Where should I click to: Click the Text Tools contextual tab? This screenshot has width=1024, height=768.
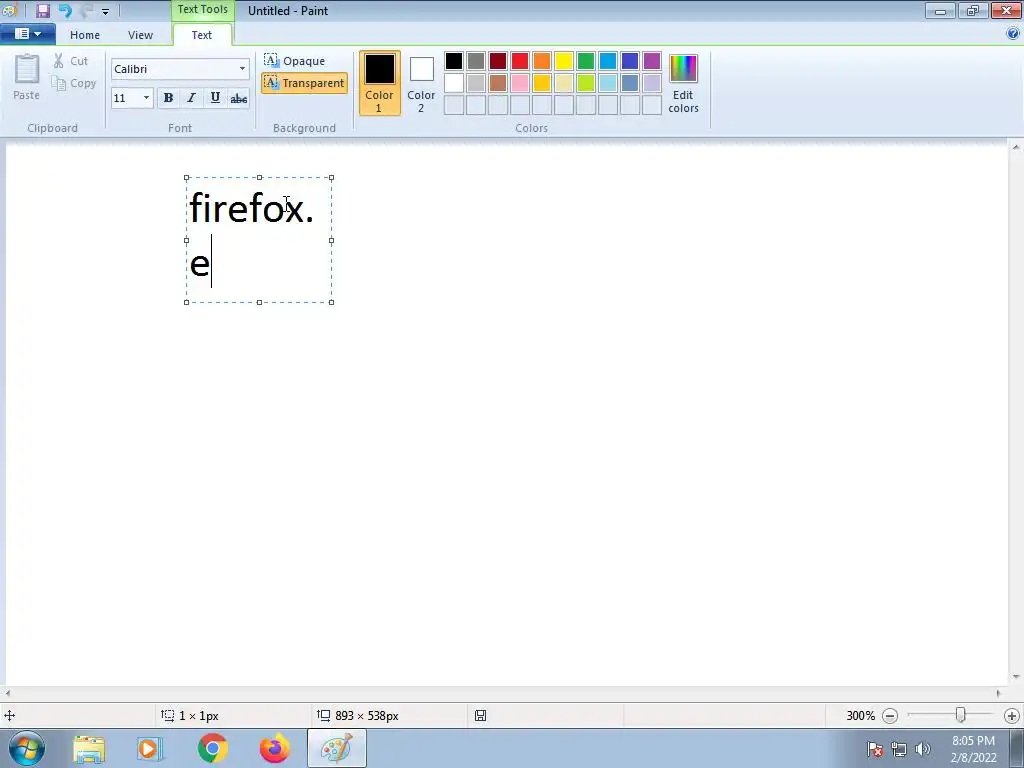point(202,10)
